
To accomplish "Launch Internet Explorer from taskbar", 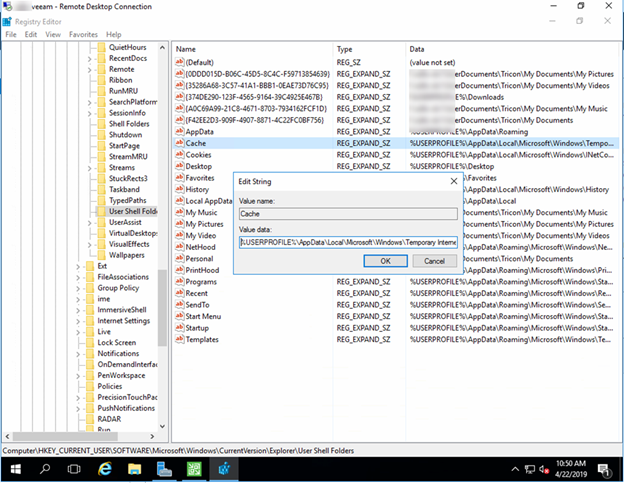I will 105,469.
